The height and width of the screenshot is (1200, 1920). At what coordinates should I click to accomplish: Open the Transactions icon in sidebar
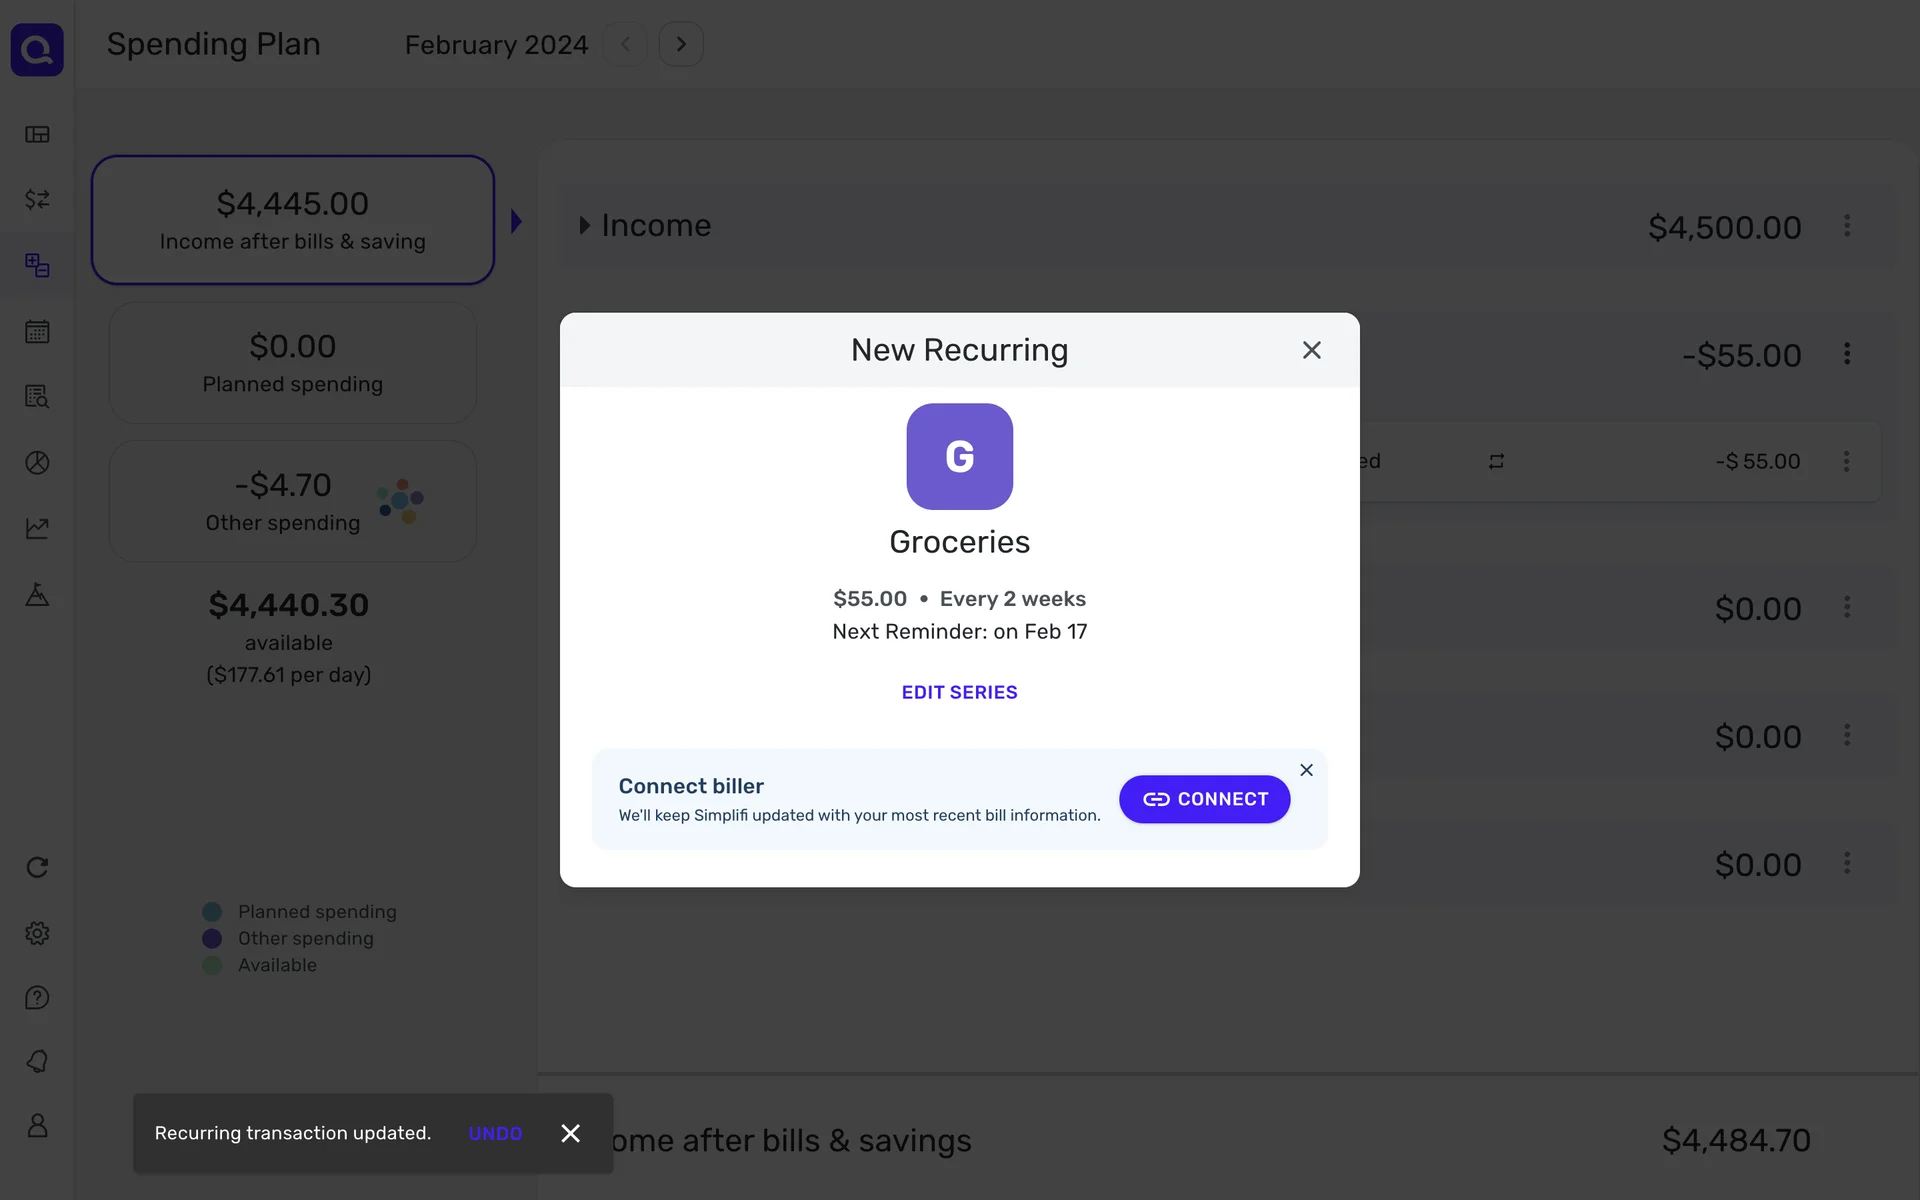pos(37,199)
